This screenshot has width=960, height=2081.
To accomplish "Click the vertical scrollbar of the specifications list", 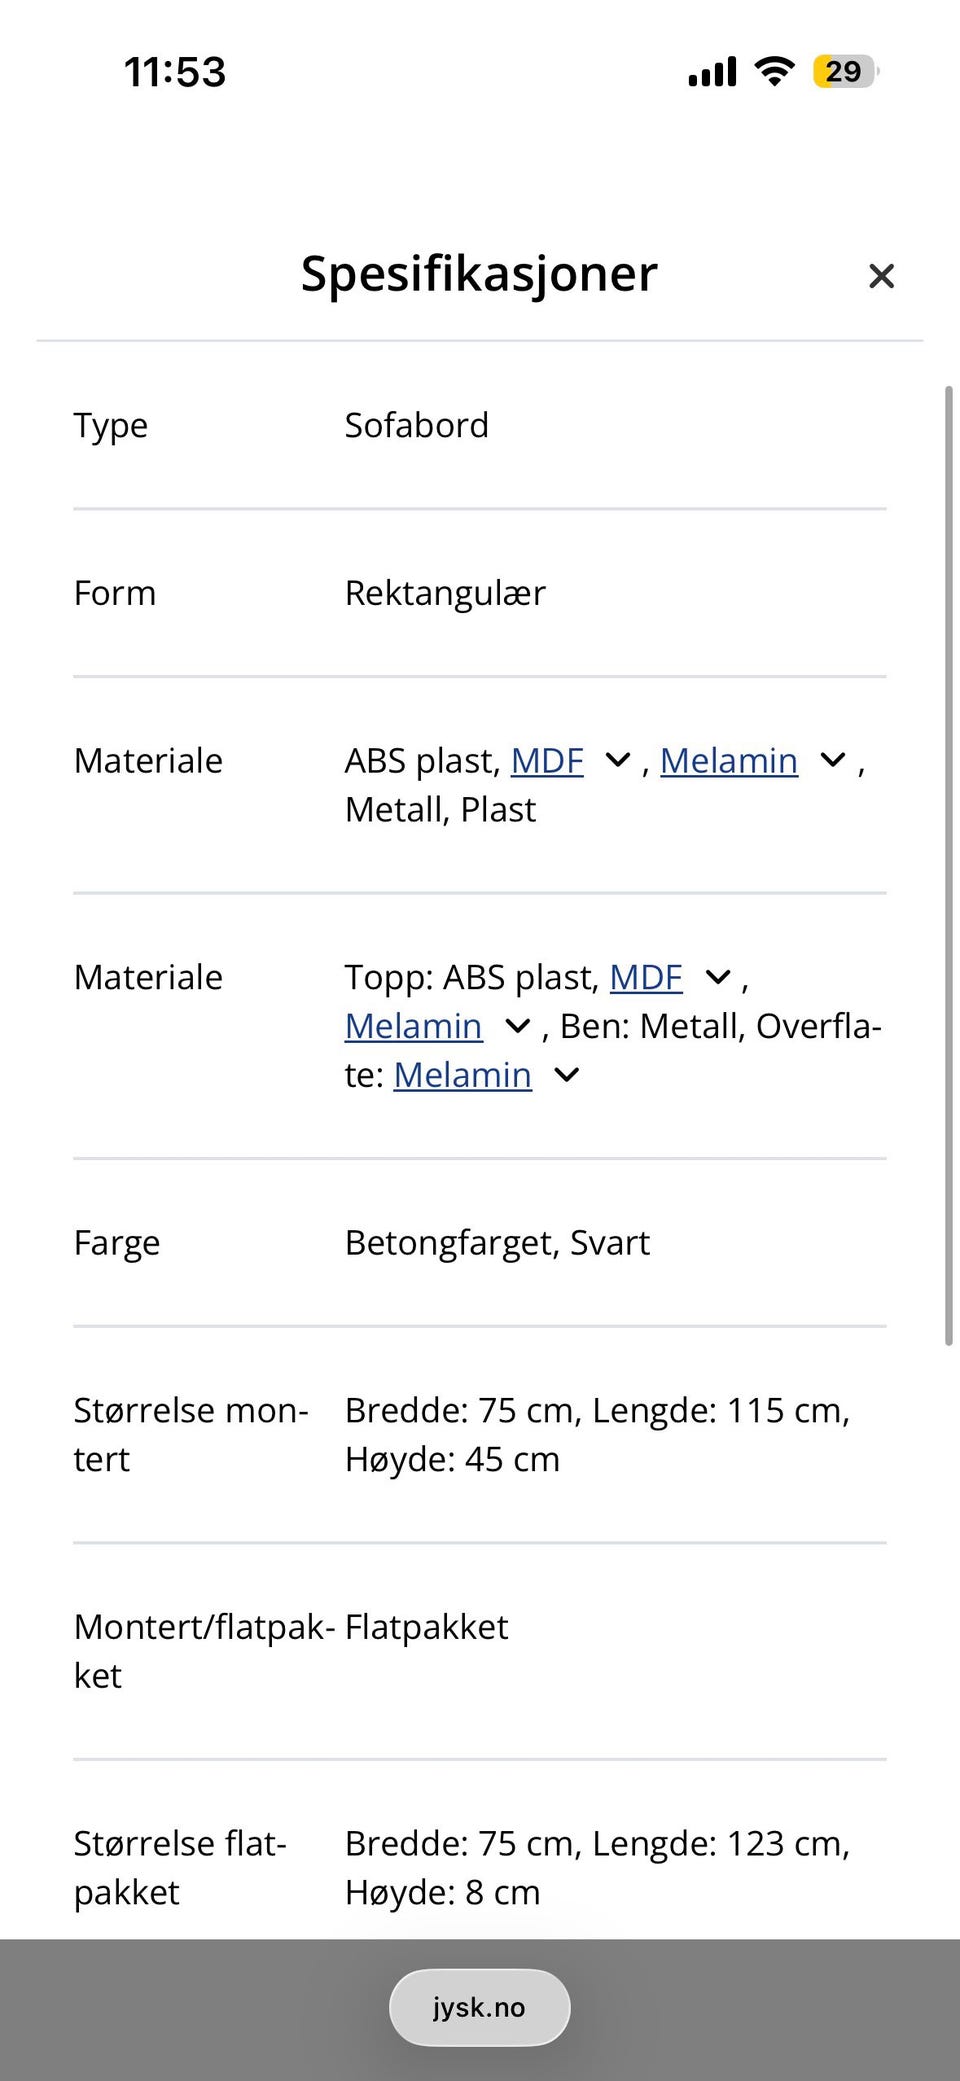I will (949, 866).
